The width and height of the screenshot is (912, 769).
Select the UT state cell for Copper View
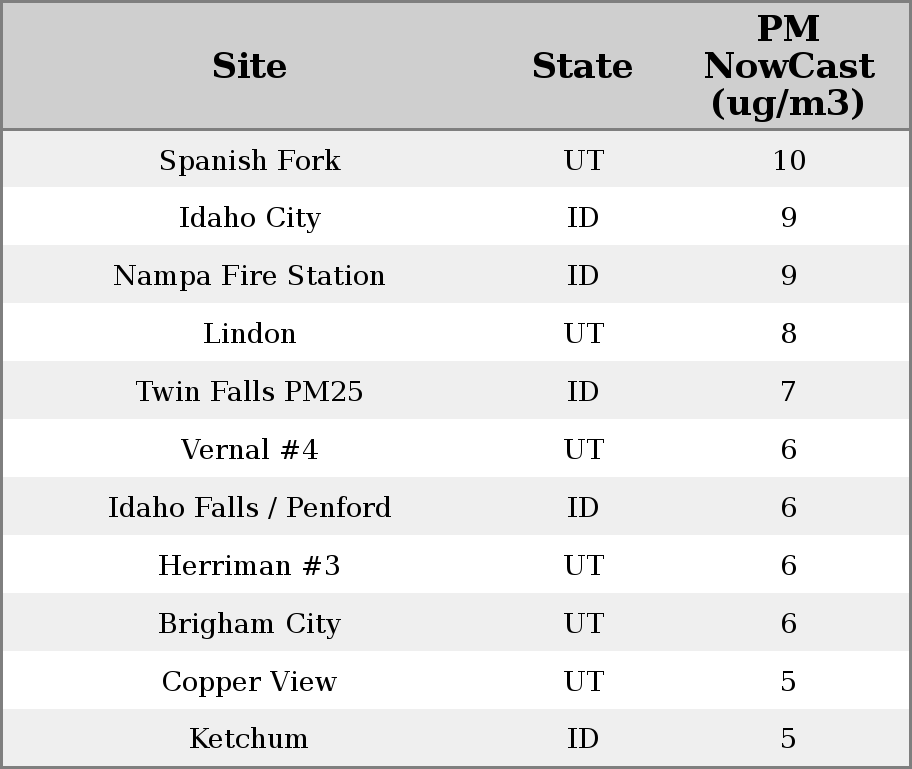point(583,682)
